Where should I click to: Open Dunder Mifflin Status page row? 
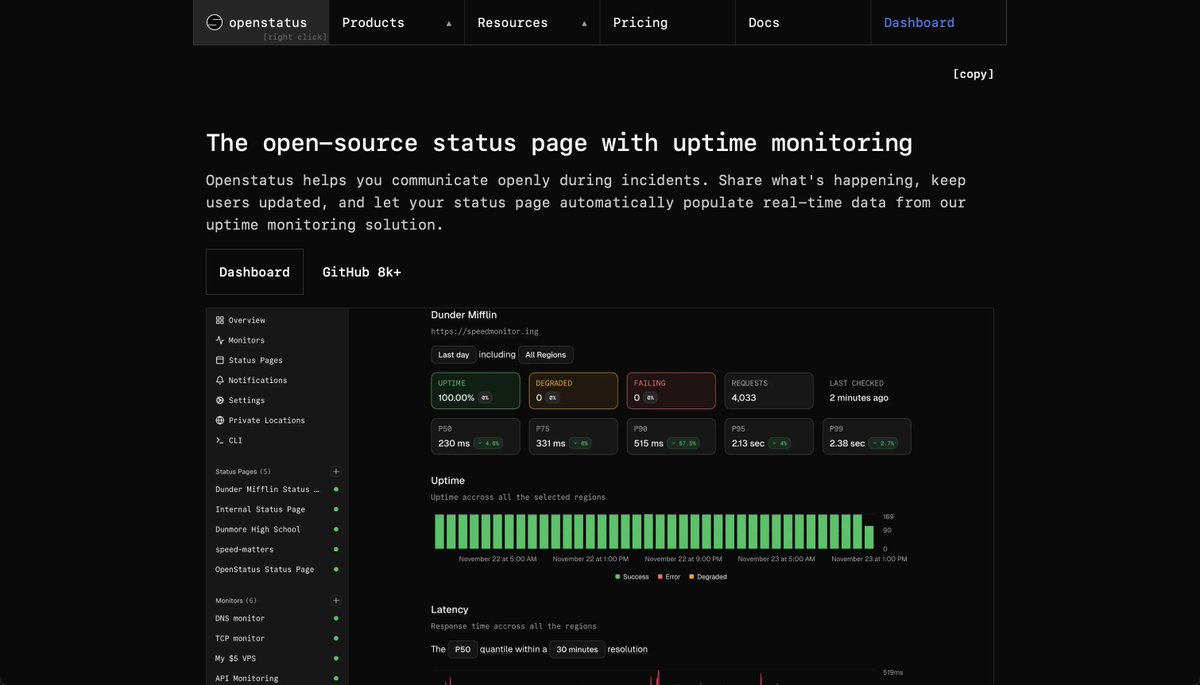277,489
